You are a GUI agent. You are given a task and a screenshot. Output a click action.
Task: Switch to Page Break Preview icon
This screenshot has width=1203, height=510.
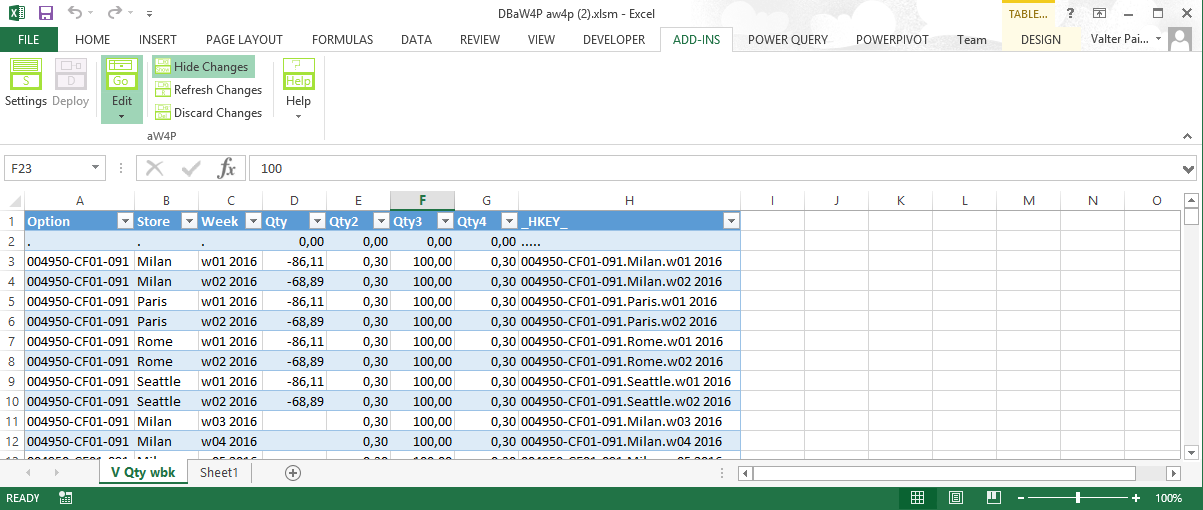click(x=993, y=498)
